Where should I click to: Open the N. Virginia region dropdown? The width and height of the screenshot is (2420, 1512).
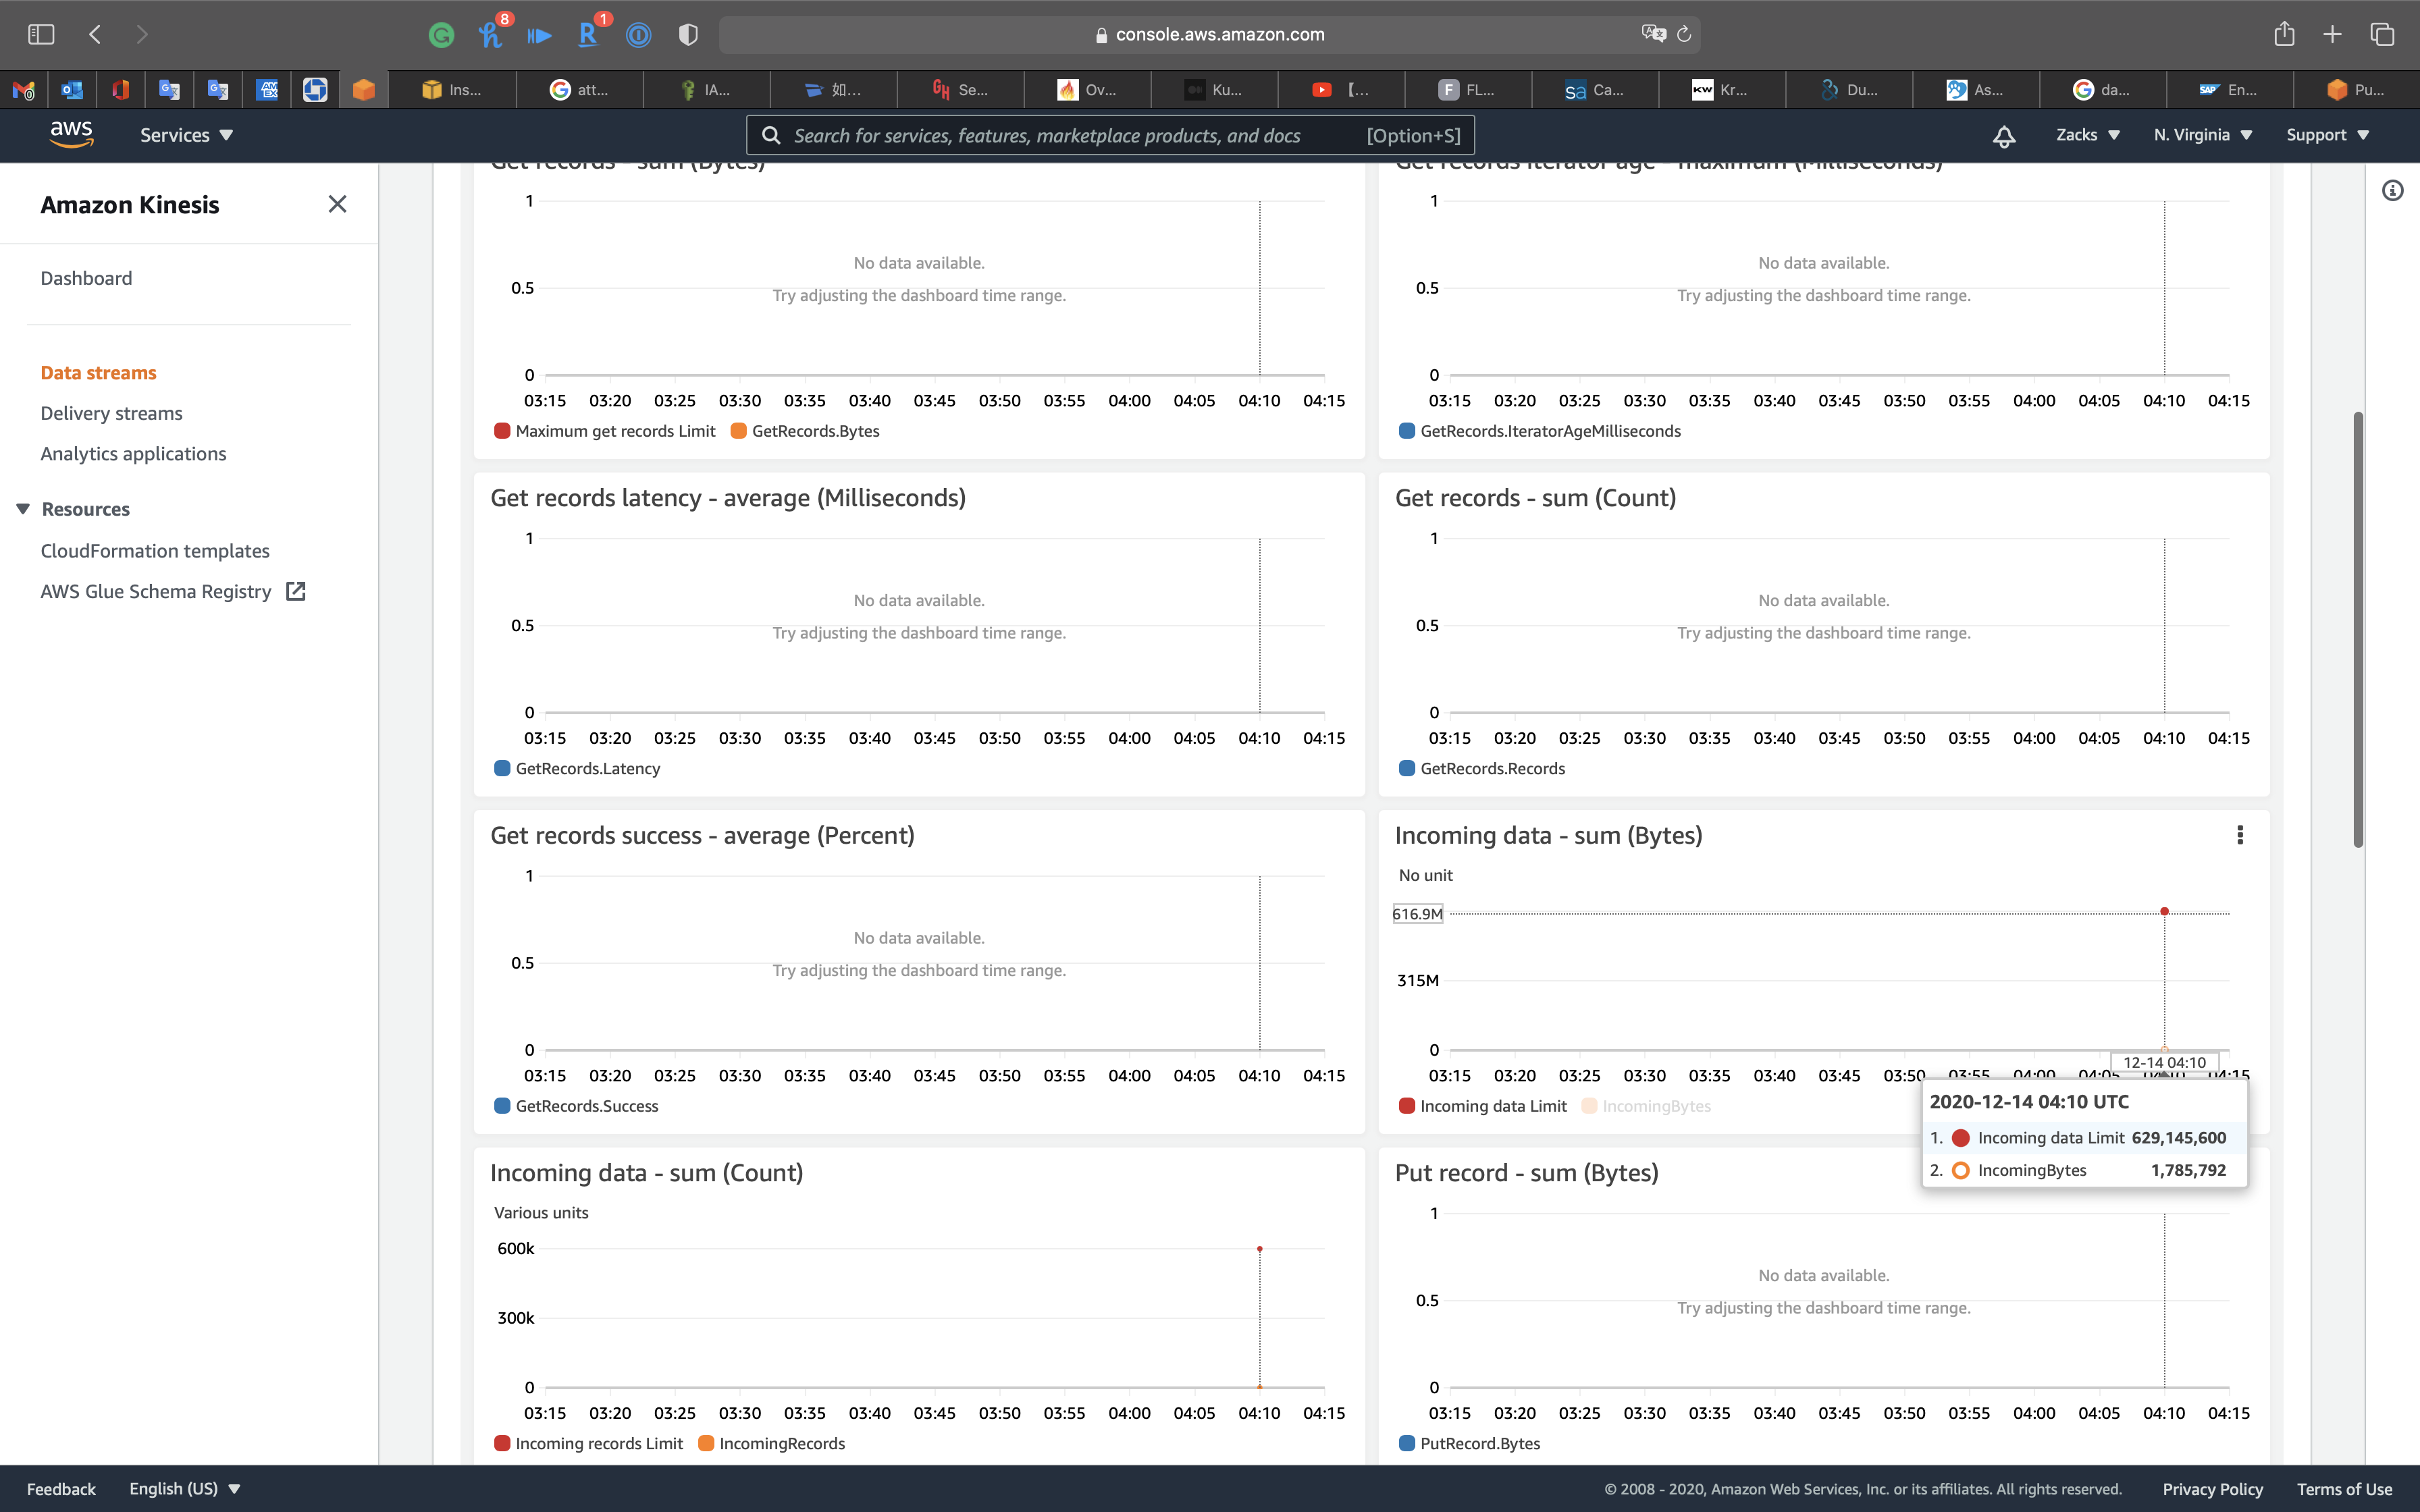pos(2202,135)
